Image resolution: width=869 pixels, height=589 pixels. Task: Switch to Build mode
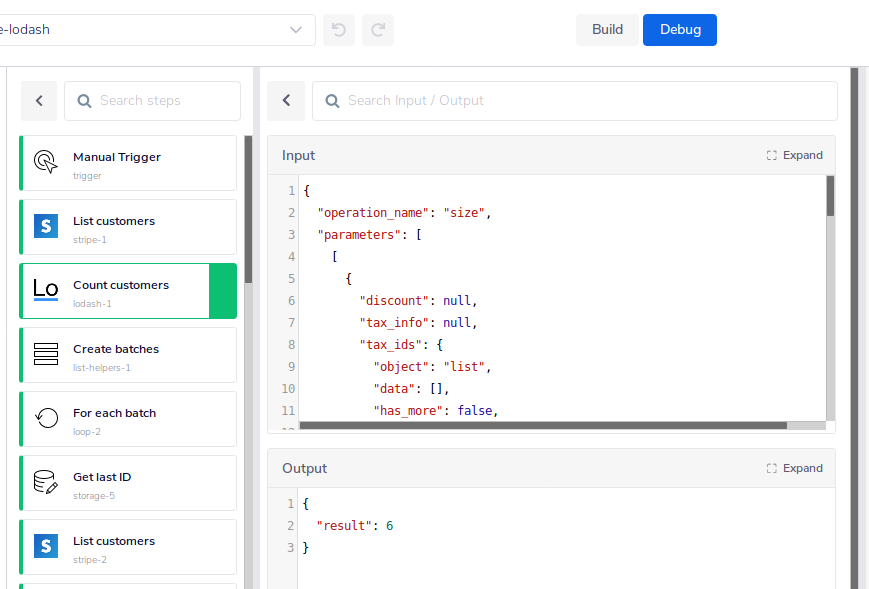coord(607,30)
